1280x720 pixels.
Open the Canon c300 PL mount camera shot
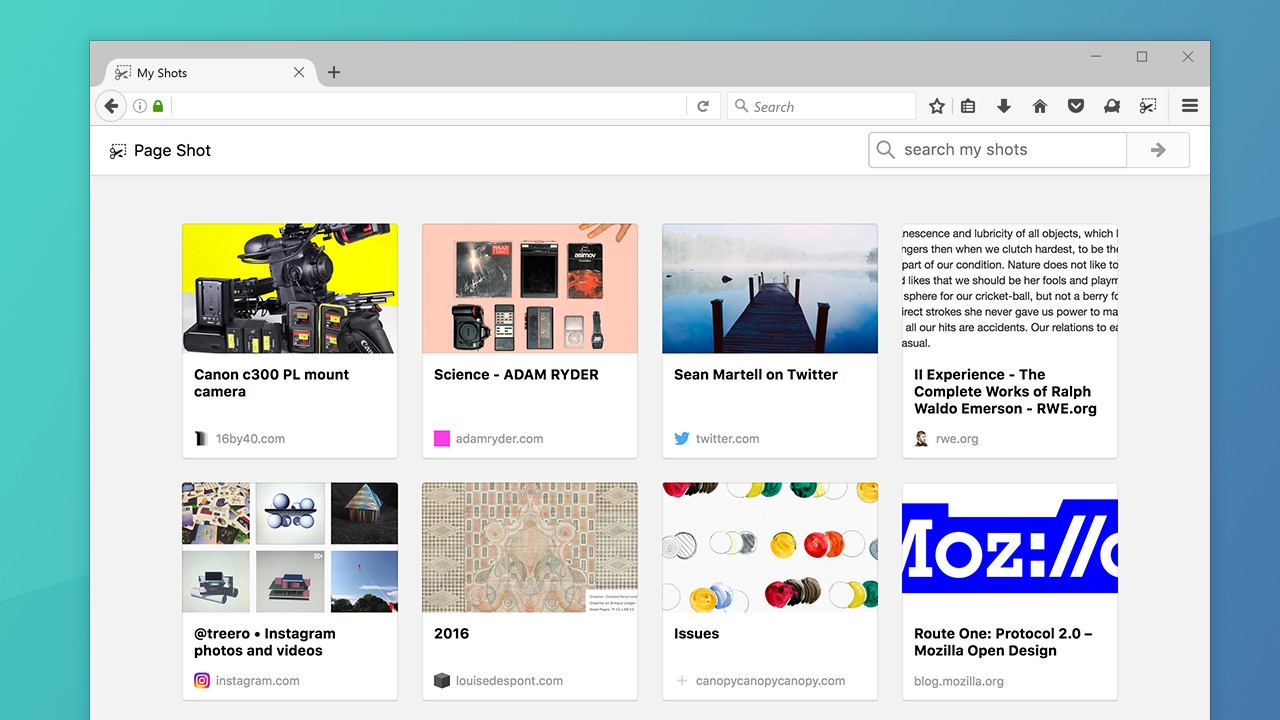pos(290,340)
